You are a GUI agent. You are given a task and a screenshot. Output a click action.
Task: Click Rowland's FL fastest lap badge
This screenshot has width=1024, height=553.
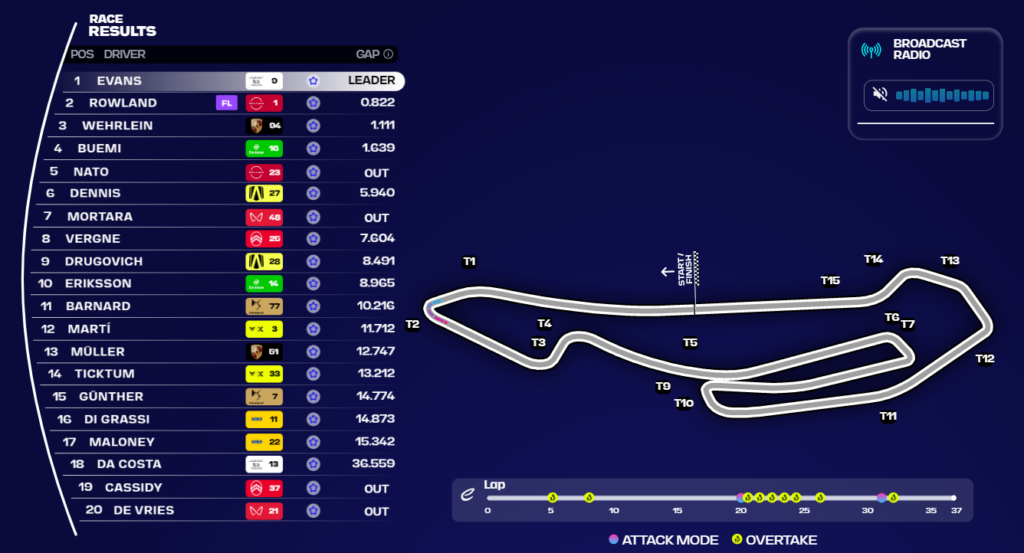[x=227, y=103]
